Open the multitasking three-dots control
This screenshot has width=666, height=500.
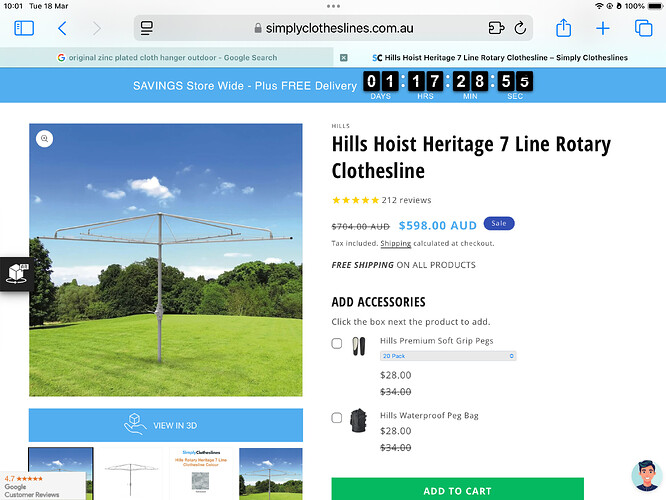333,6
